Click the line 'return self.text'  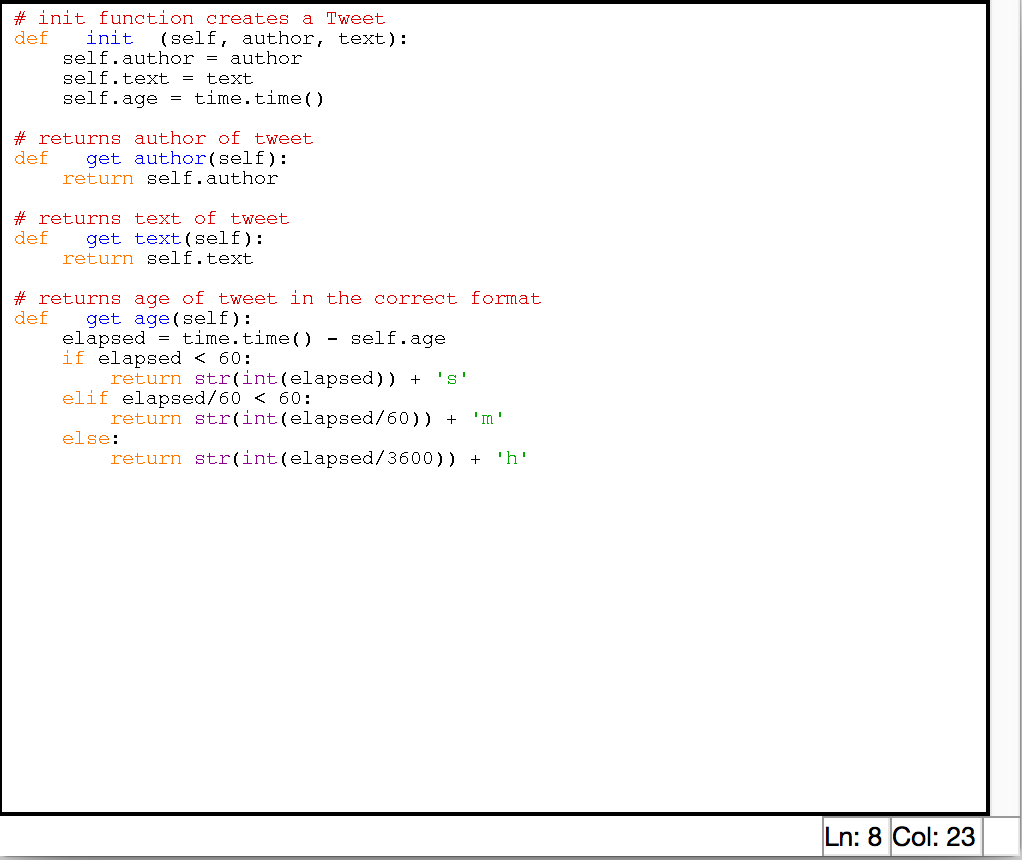[158, 259]
